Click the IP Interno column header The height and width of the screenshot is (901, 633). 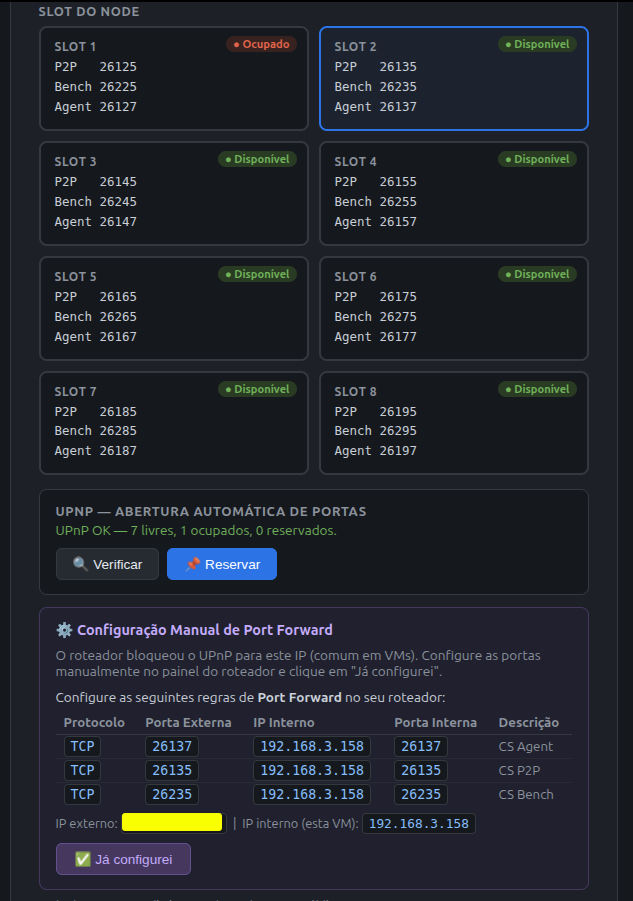point(284,722)
